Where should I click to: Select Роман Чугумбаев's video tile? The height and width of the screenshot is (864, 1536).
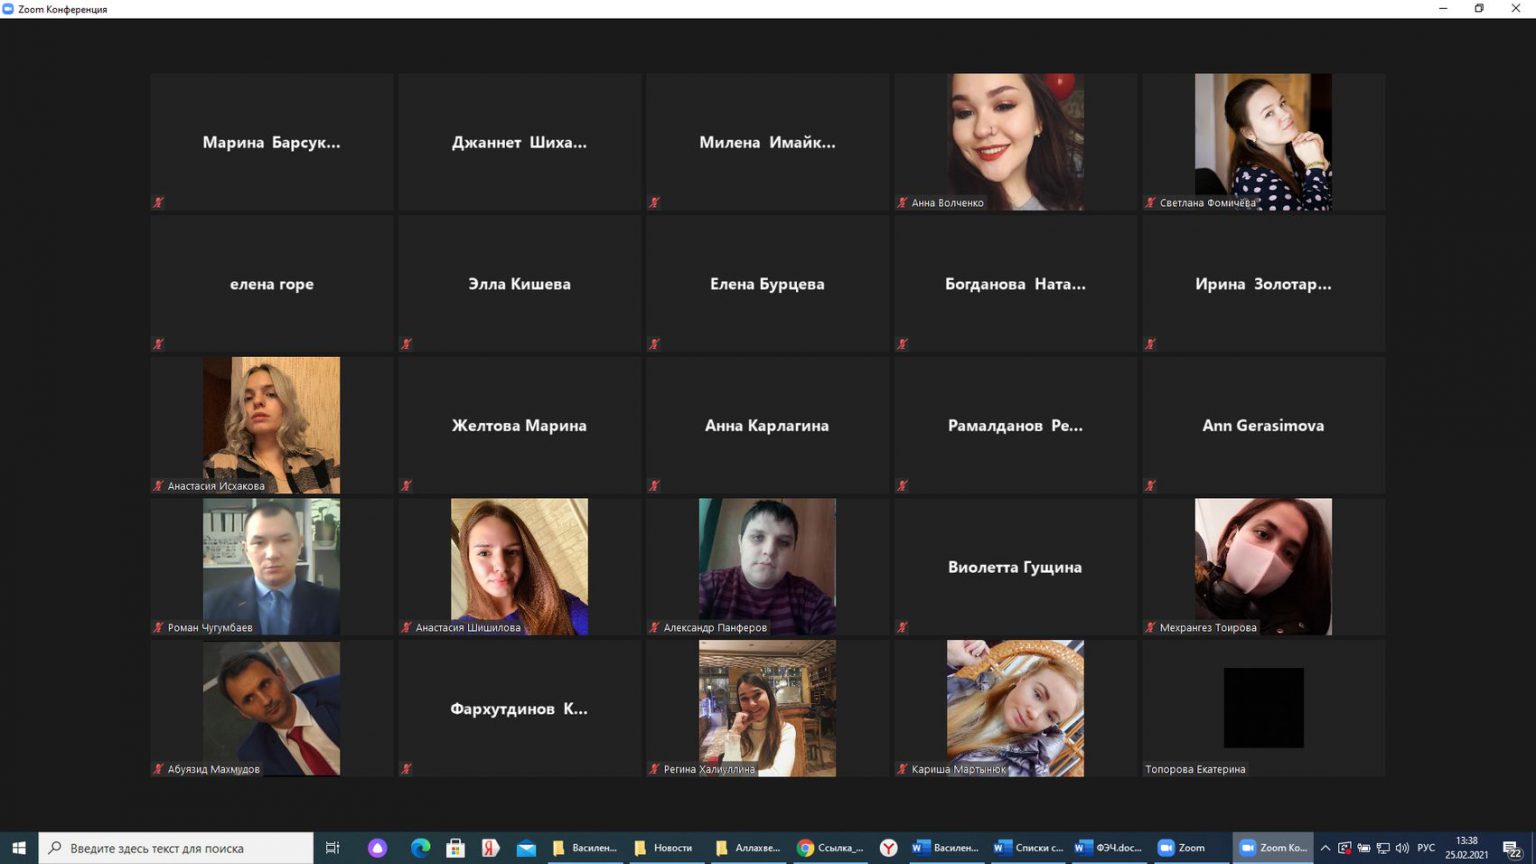(271, 566)
